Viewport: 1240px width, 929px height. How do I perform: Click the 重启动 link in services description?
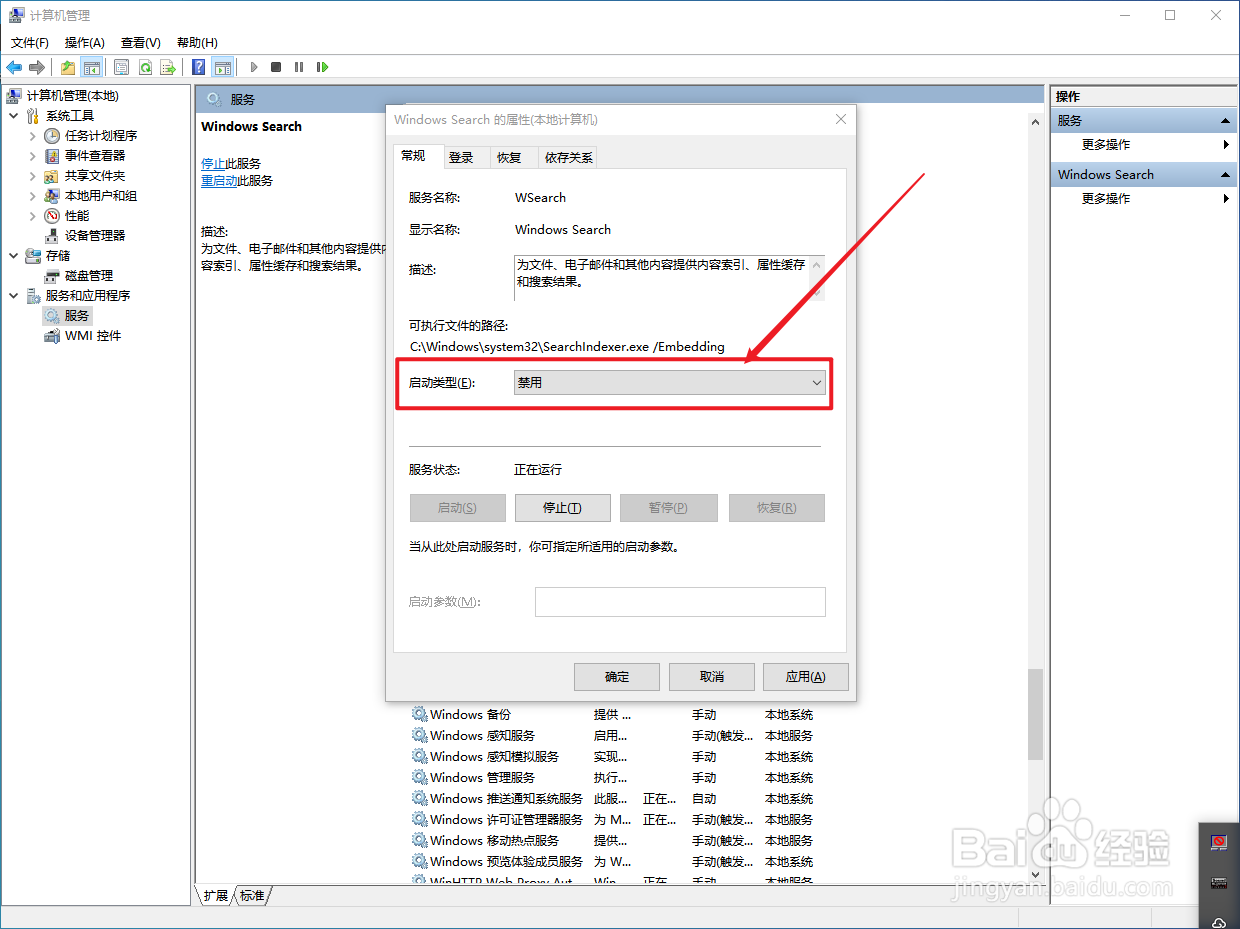tap(219, 181)
